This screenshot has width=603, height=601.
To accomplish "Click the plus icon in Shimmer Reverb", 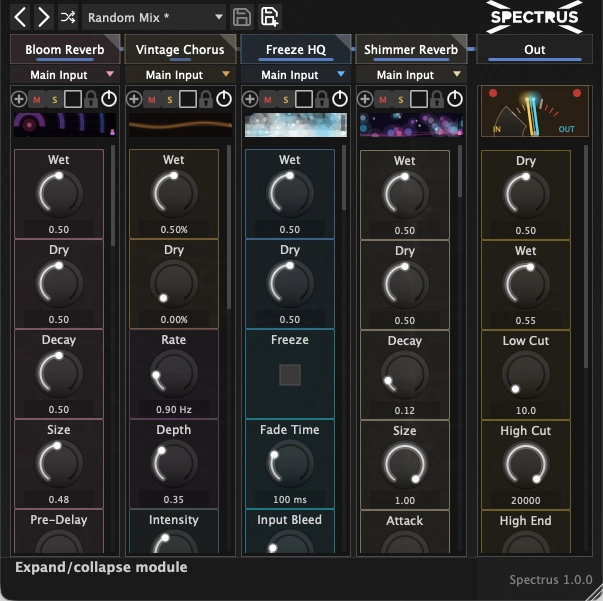I will tap(365, 99).
